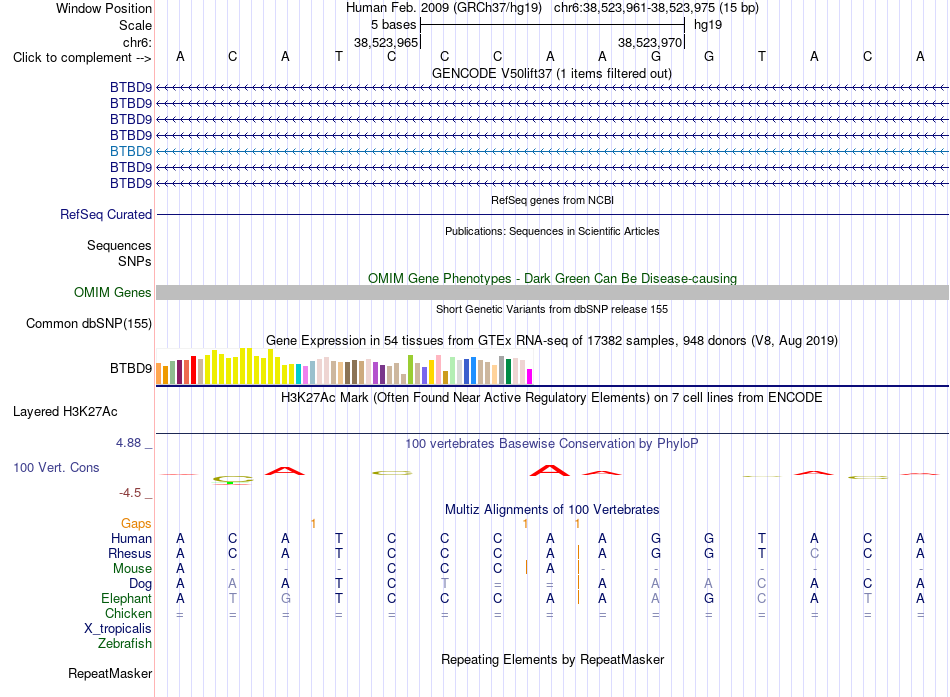
Task: Click the 38,523,965 position marker
Action: (386, 42)
